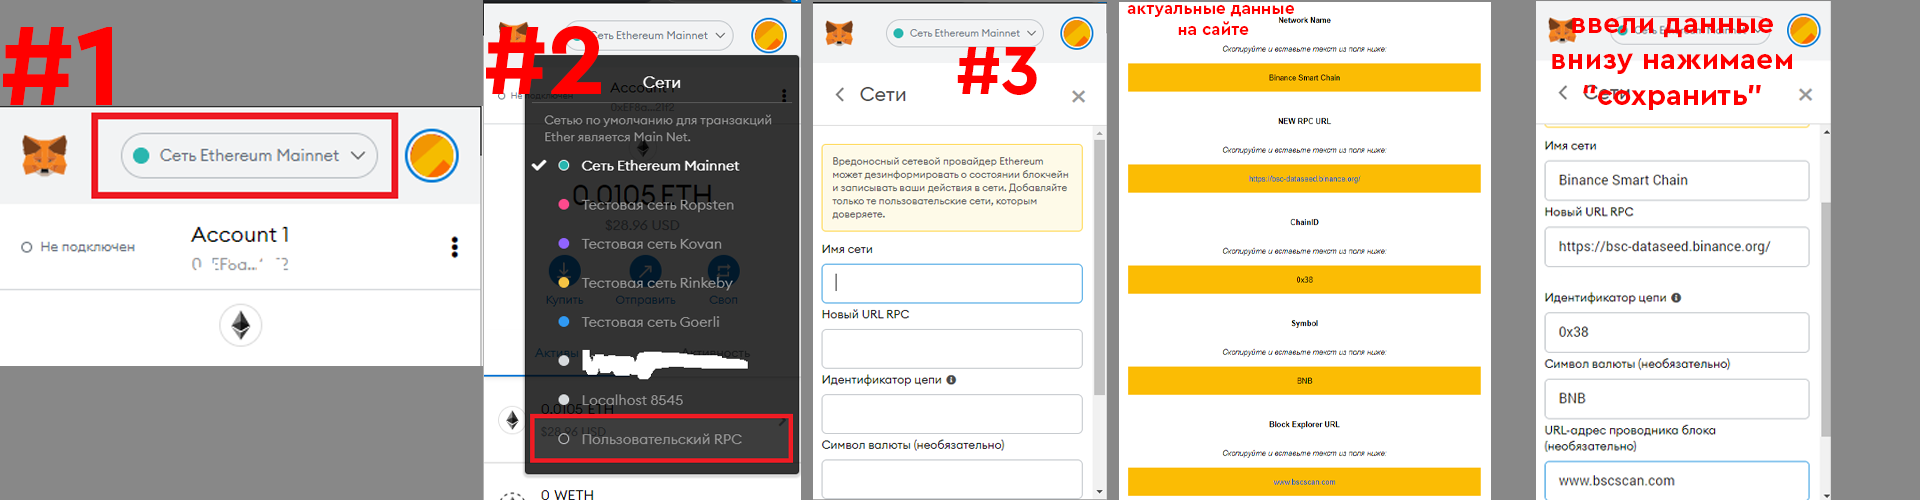Click the info icon beside 'Идентификатор цепи' in filled form

(x=1676, y=298)
